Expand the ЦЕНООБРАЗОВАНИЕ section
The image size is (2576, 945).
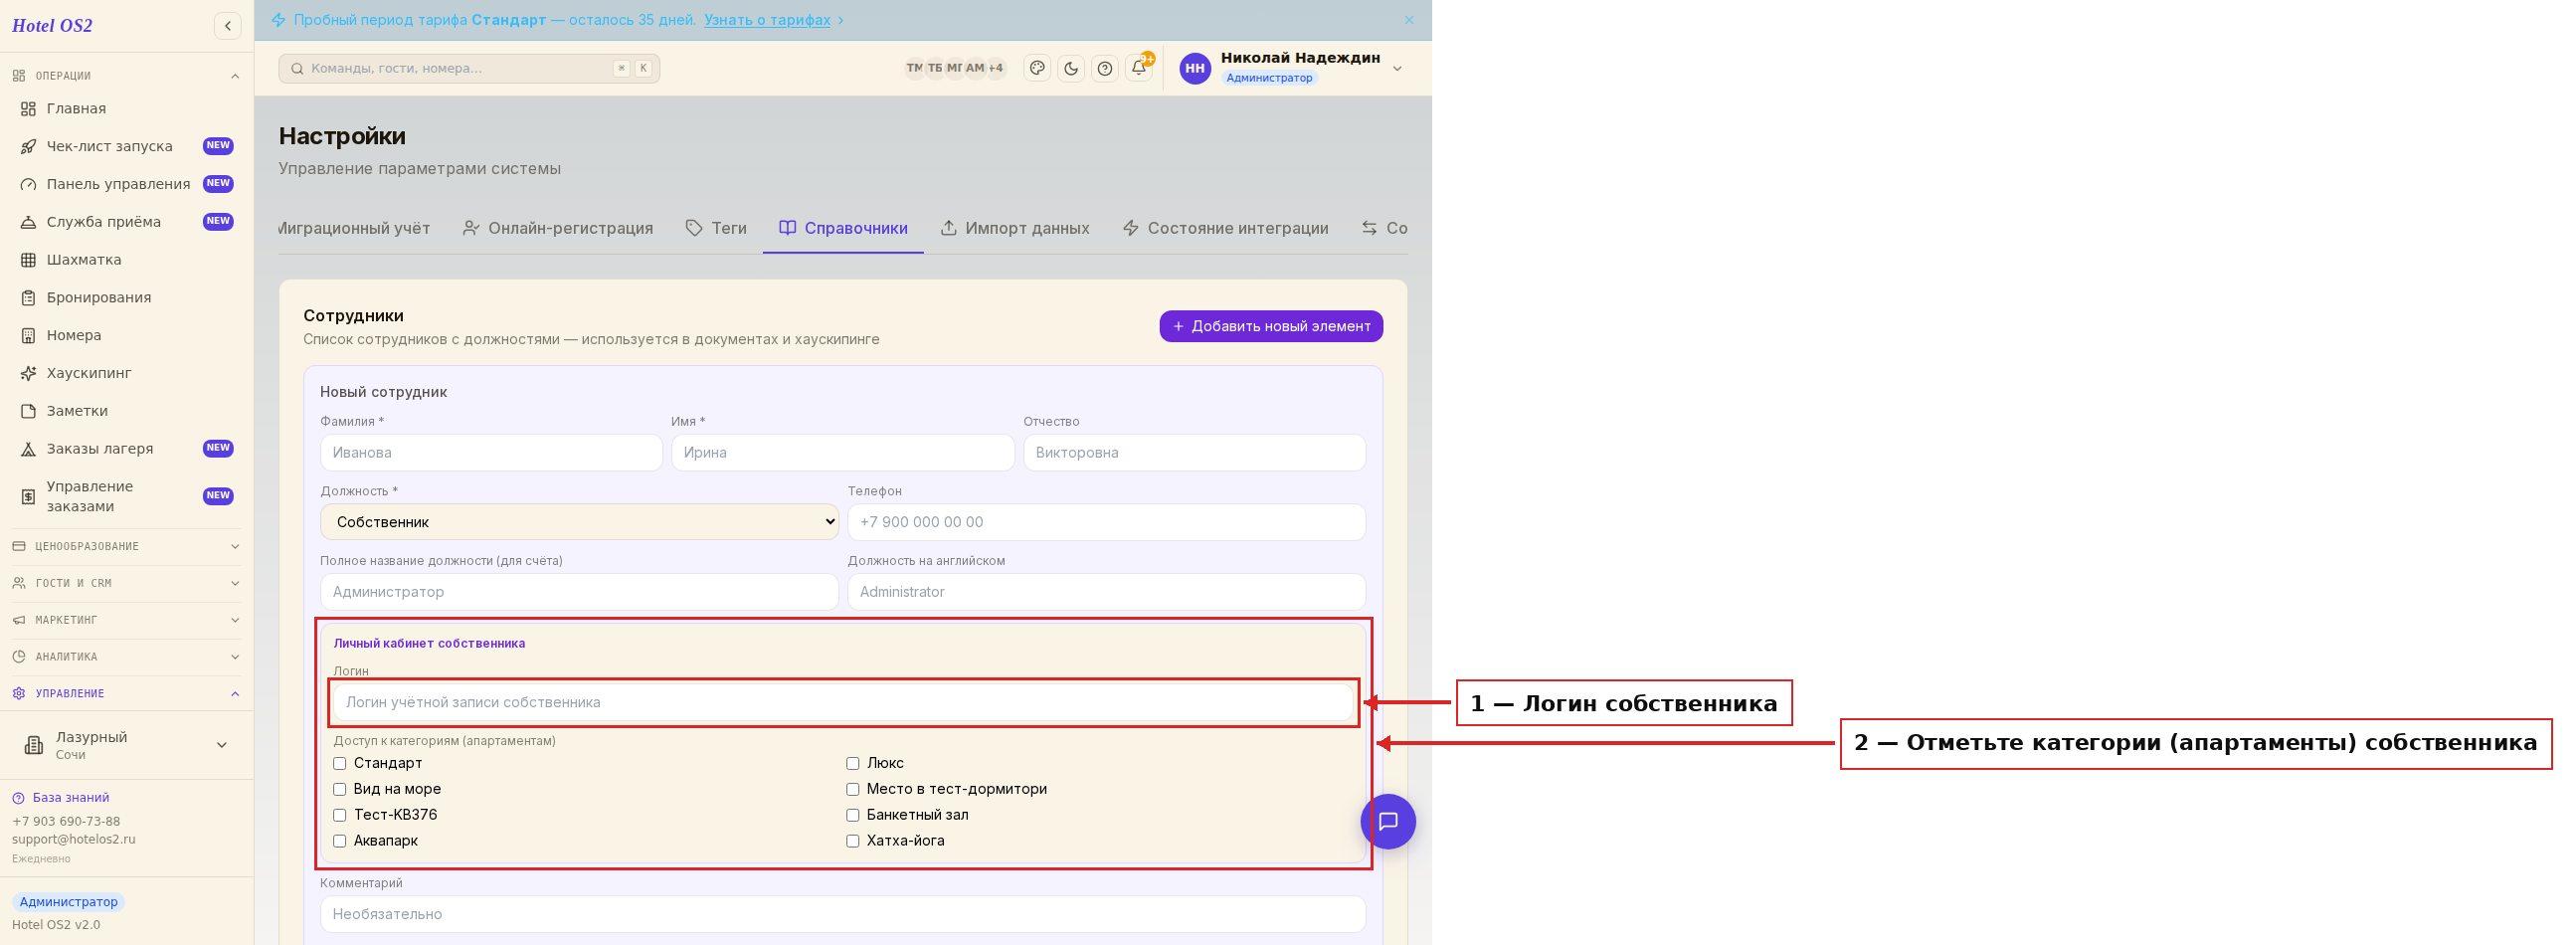pos(126,546)
